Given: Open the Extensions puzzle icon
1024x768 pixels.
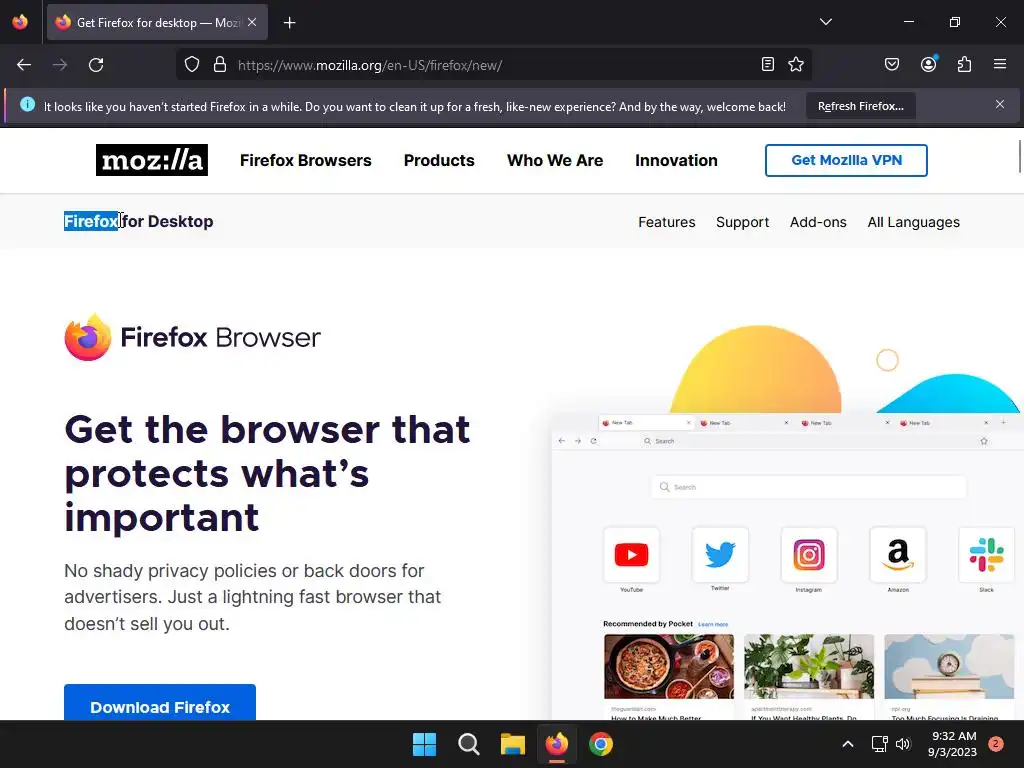Looking at the screenshot, I should [x=964, y=64].
